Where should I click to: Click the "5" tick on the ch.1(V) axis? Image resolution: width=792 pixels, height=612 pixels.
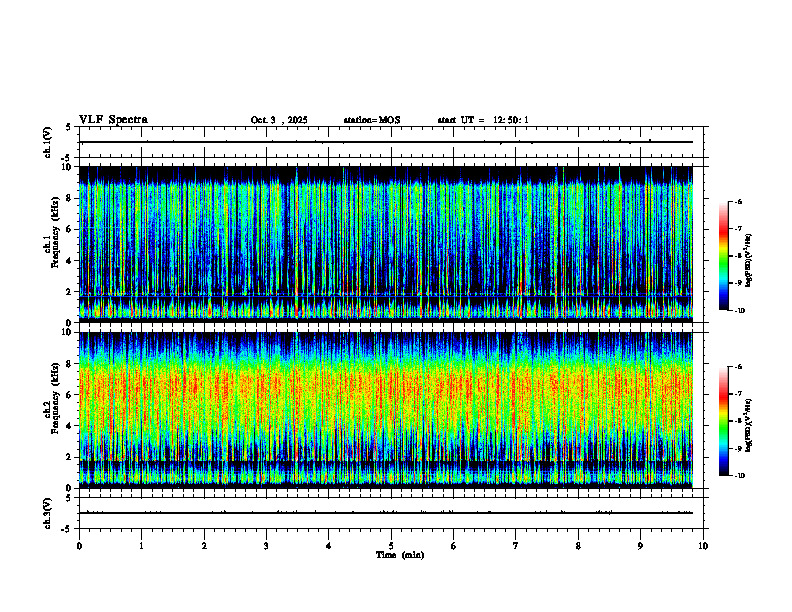coord(68,127)
